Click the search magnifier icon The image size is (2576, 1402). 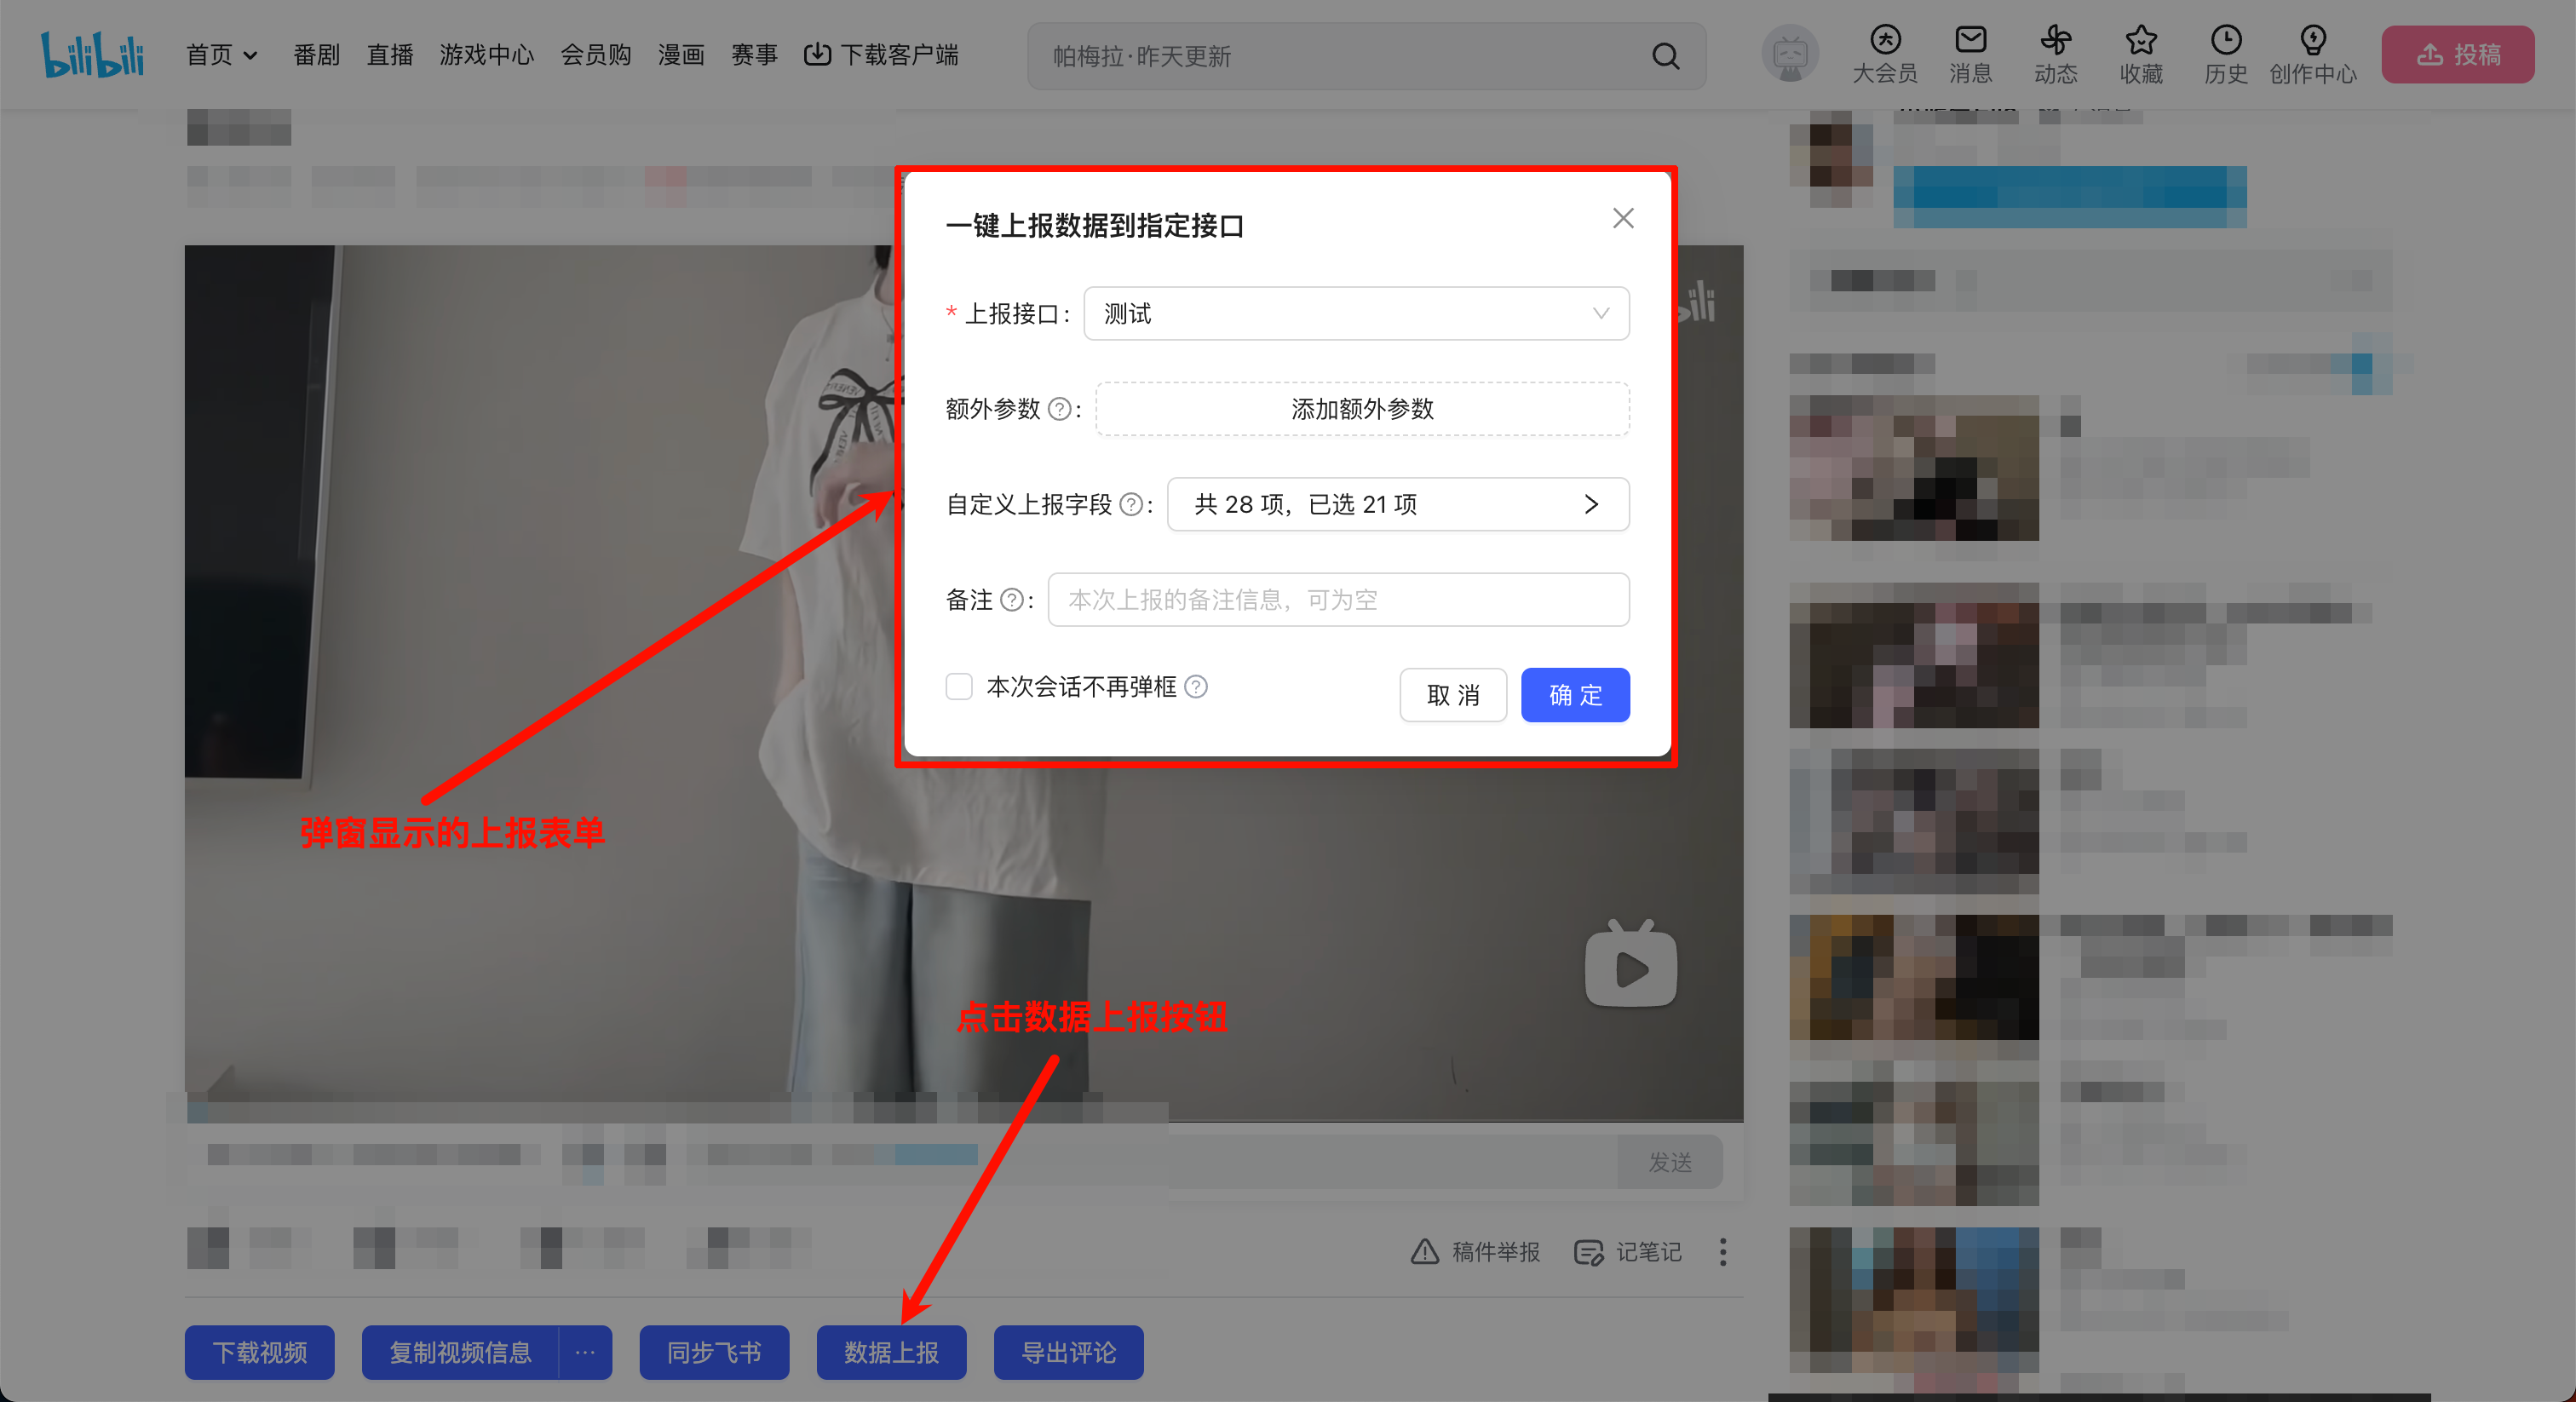[x=1665, y=56]
